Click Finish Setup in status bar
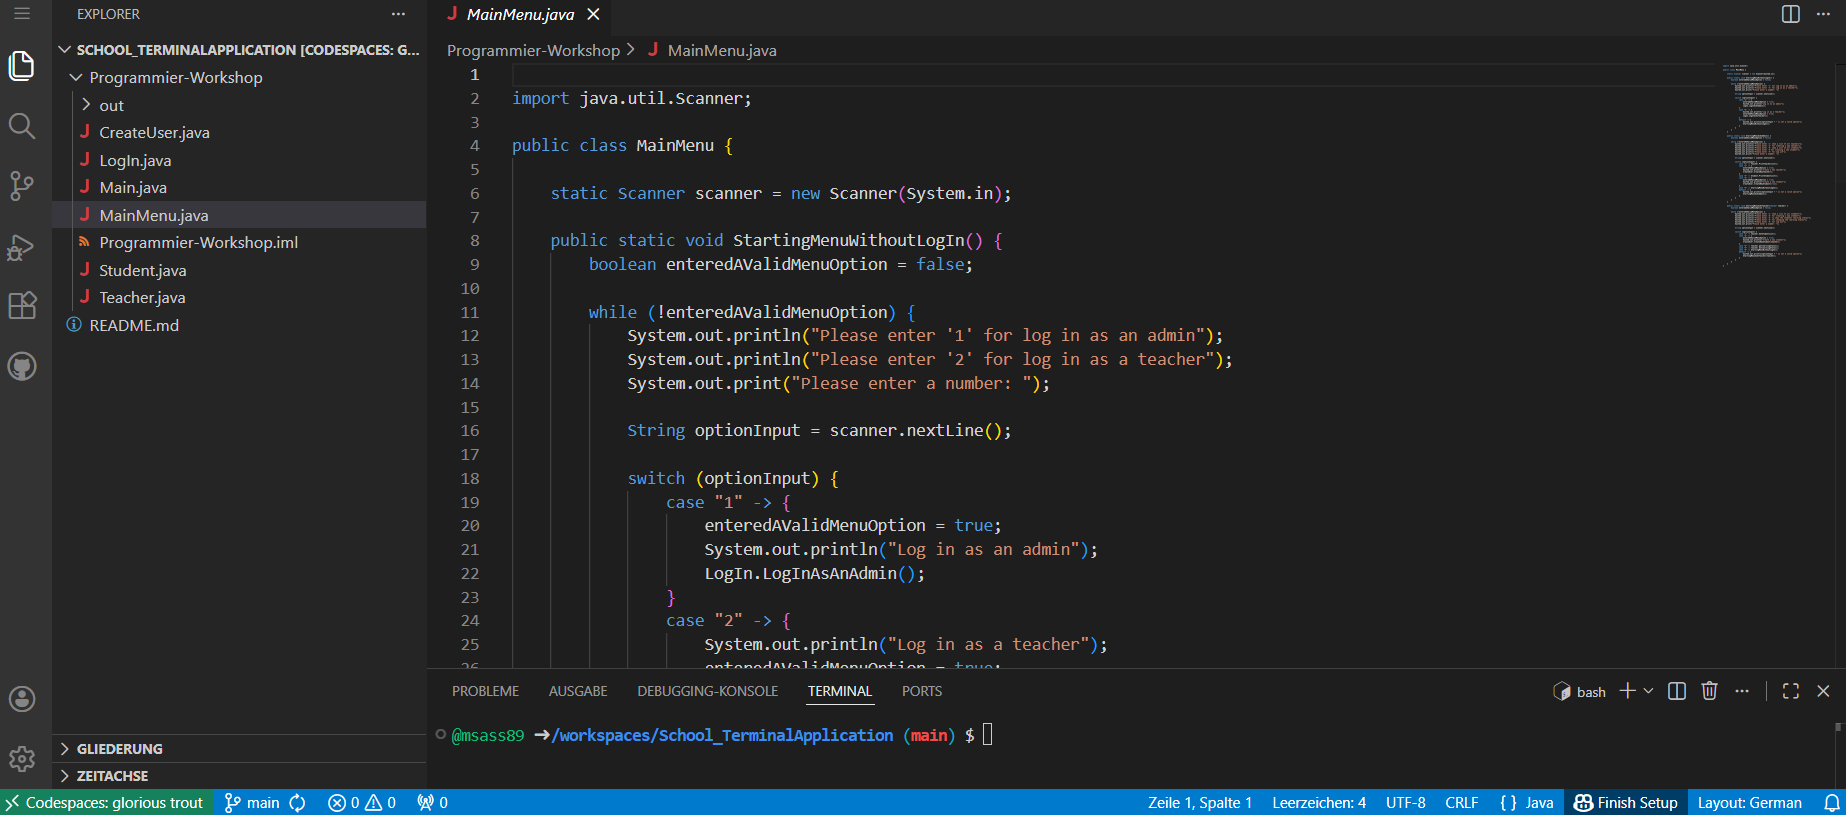1846x815 pixels. tap(1626, 803)
